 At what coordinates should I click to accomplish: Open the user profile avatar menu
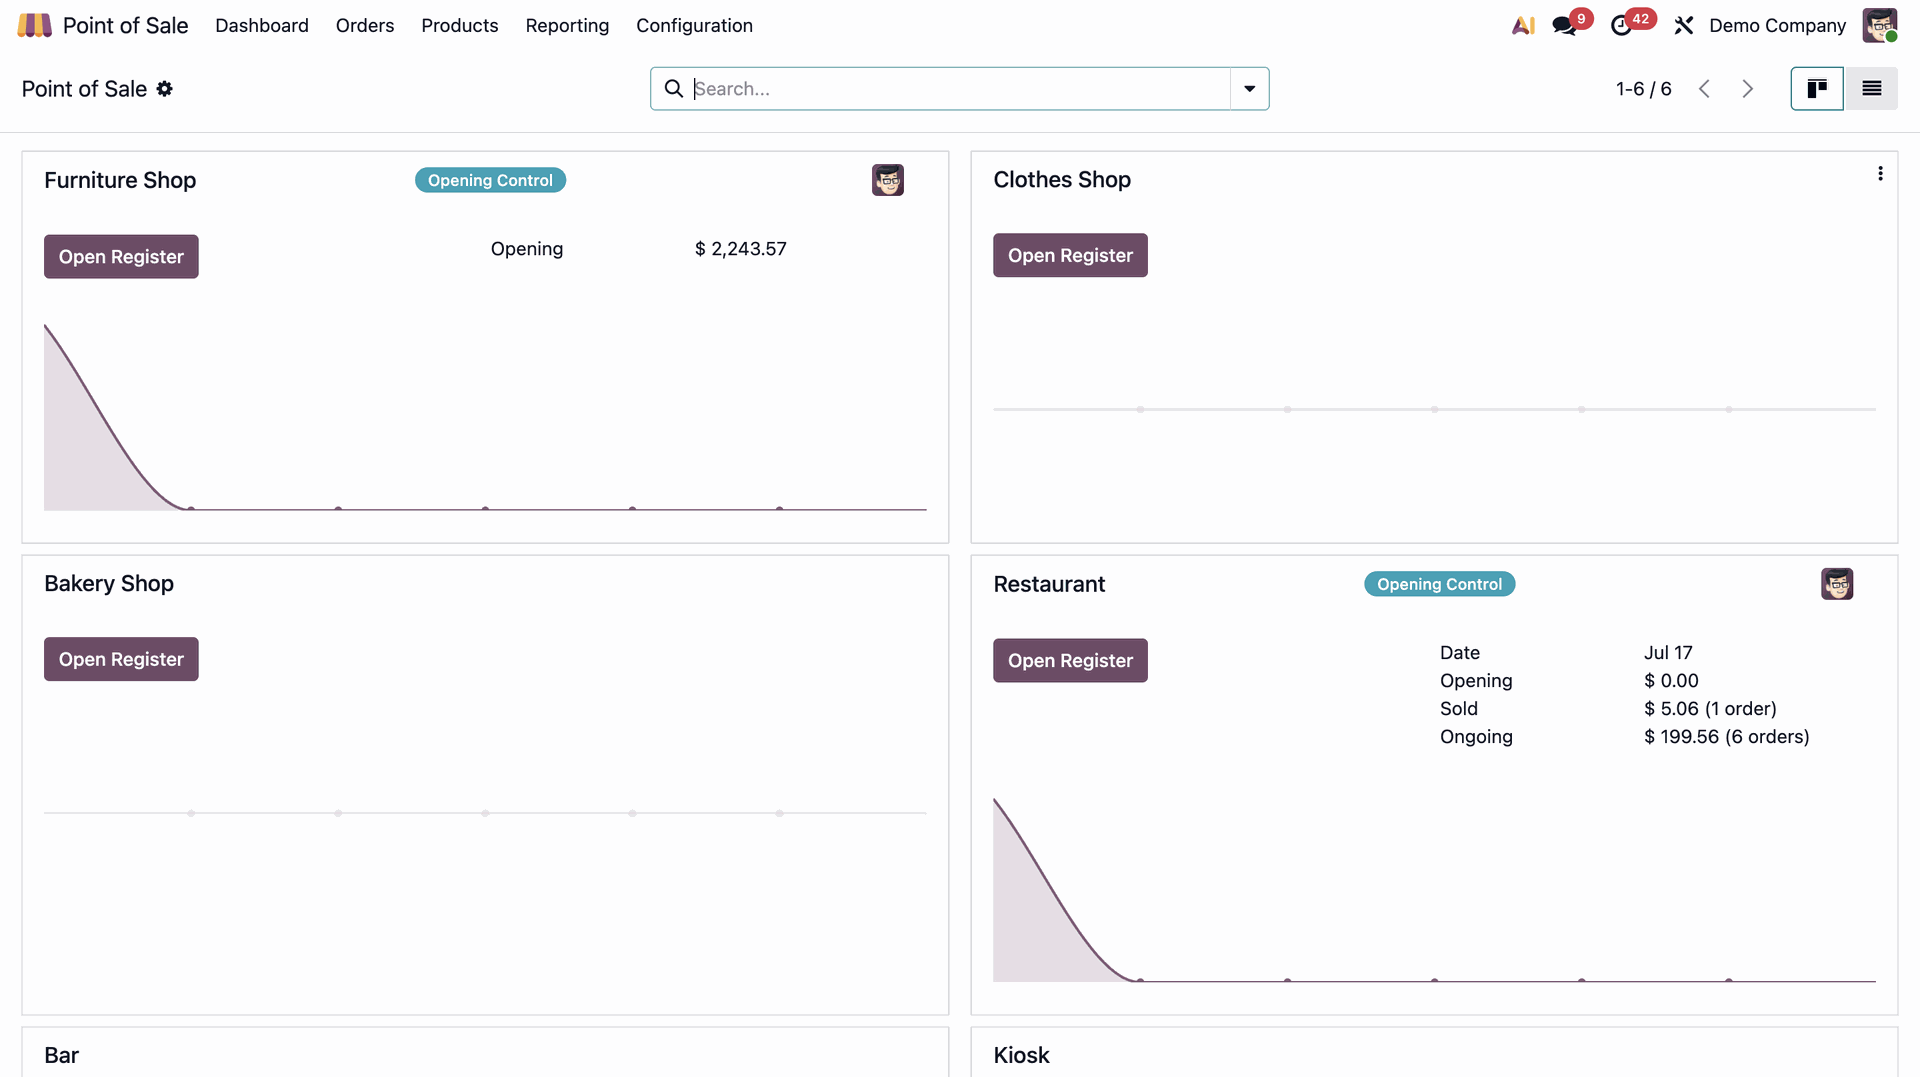click(x=1880, y=25)
